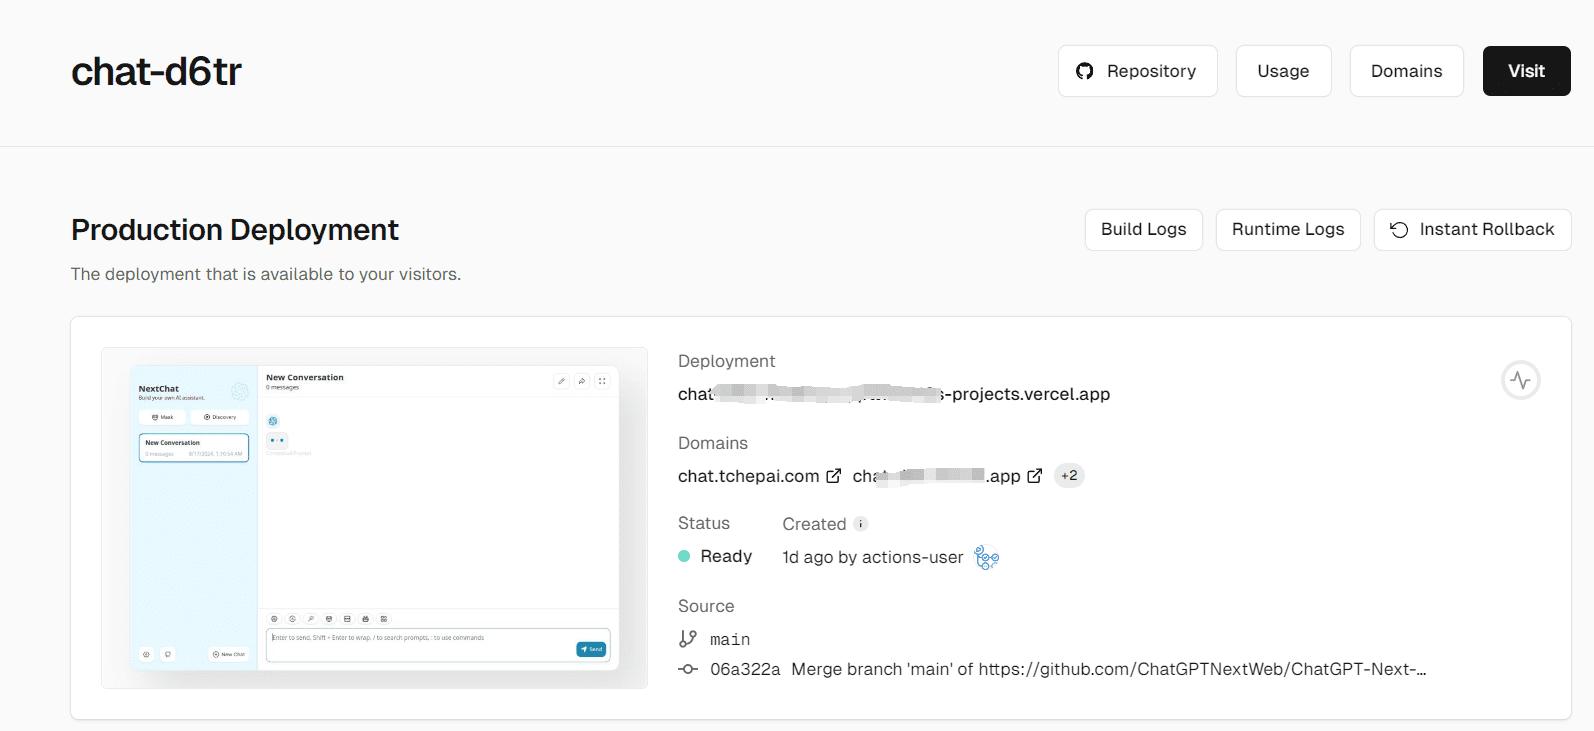
Task: Open the Domains button in the header
Action: [x=1406, y=71]
